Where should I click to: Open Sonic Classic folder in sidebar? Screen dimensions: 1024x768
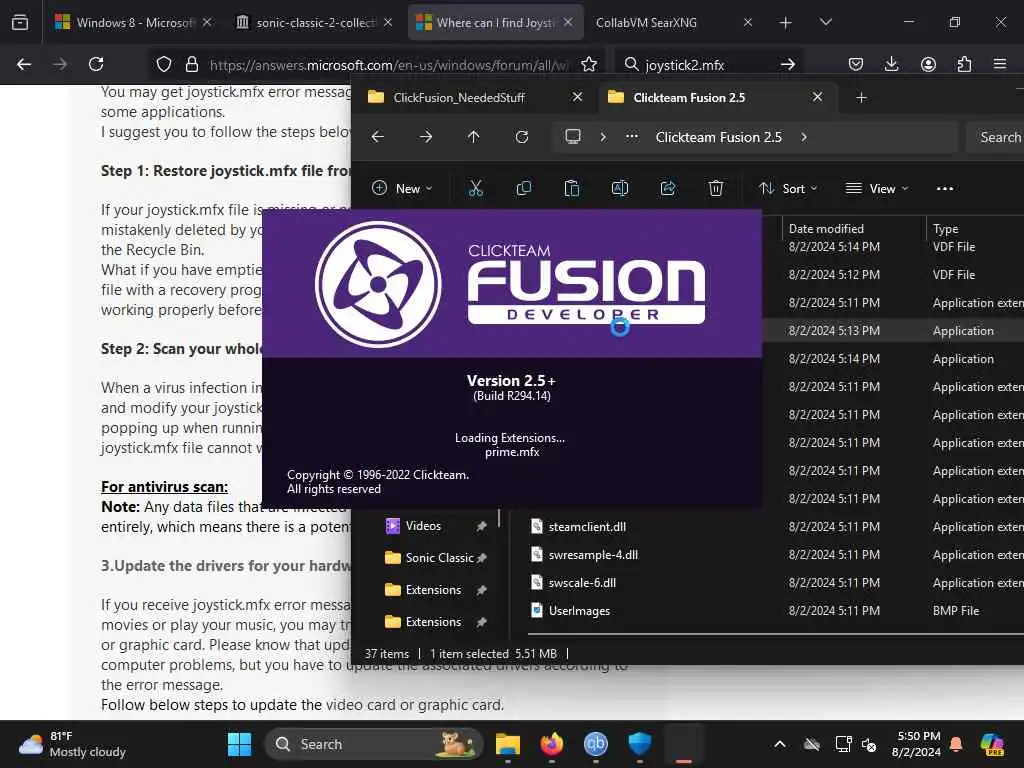pyautogui.click(x=439, y=558)
